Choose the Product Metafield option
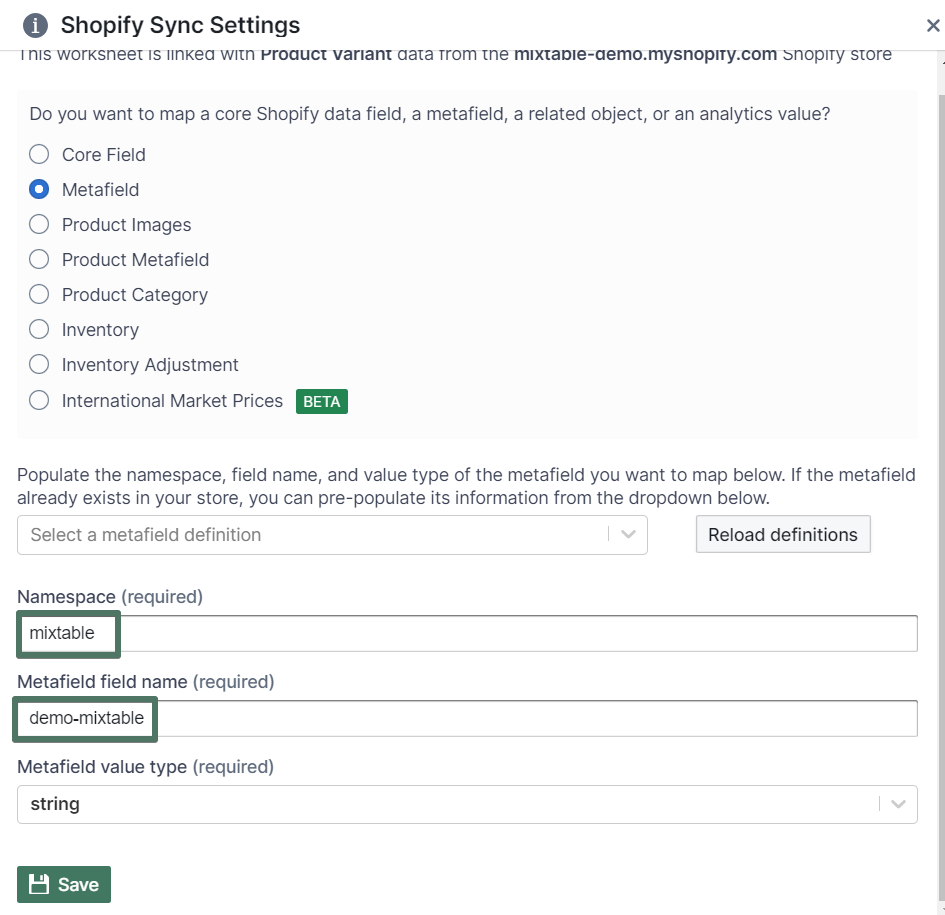 (x=39, y=260)
